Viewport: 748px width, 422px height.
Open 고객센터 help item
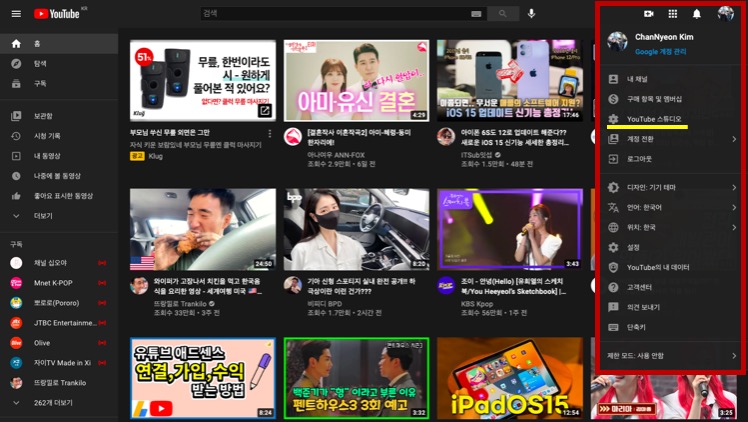click(x=671, y=288)
